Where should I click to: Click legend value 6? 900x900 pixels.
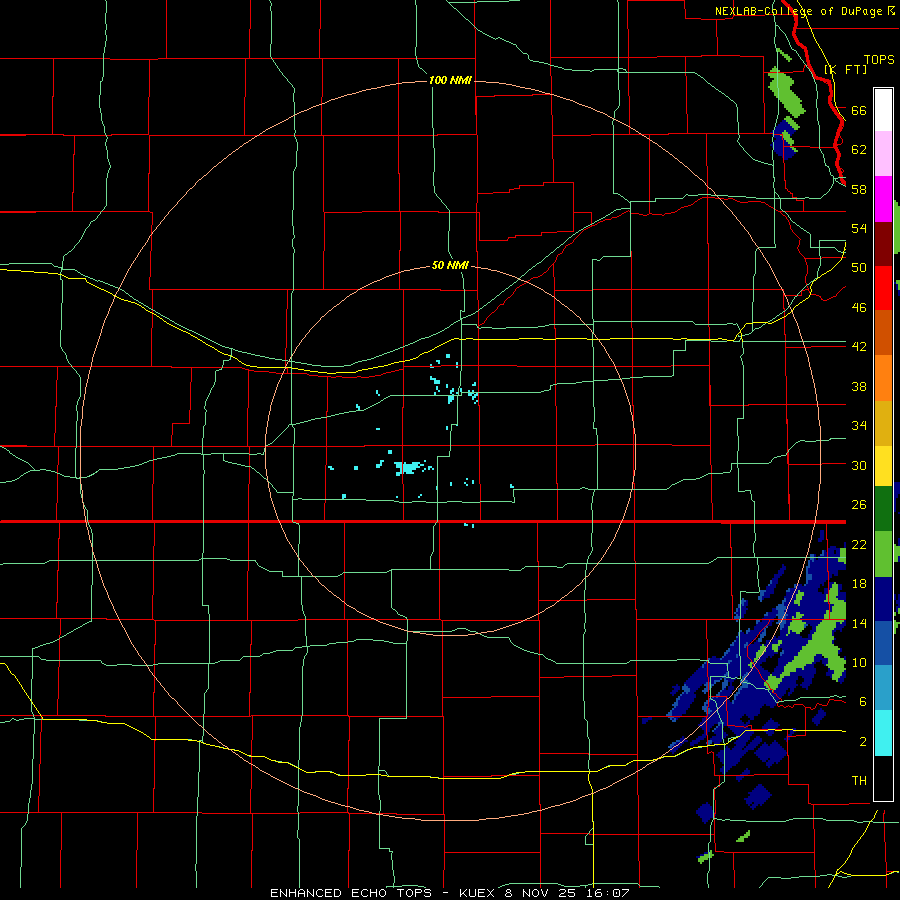(863, 701)
